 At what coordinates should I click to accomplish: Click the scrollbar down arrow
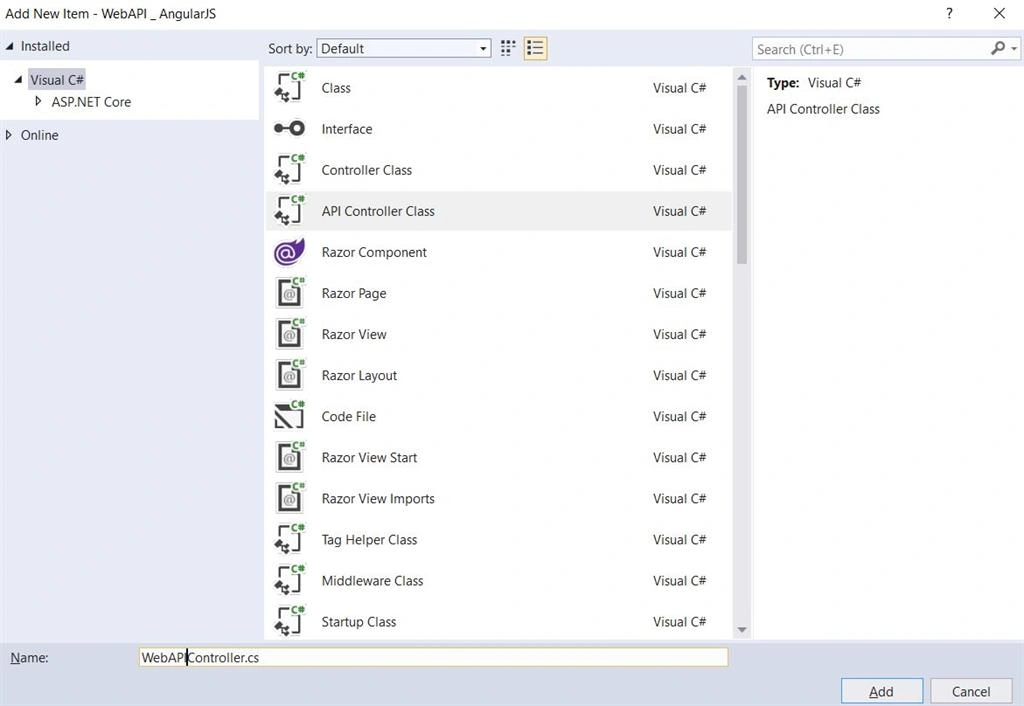point(741,630)
